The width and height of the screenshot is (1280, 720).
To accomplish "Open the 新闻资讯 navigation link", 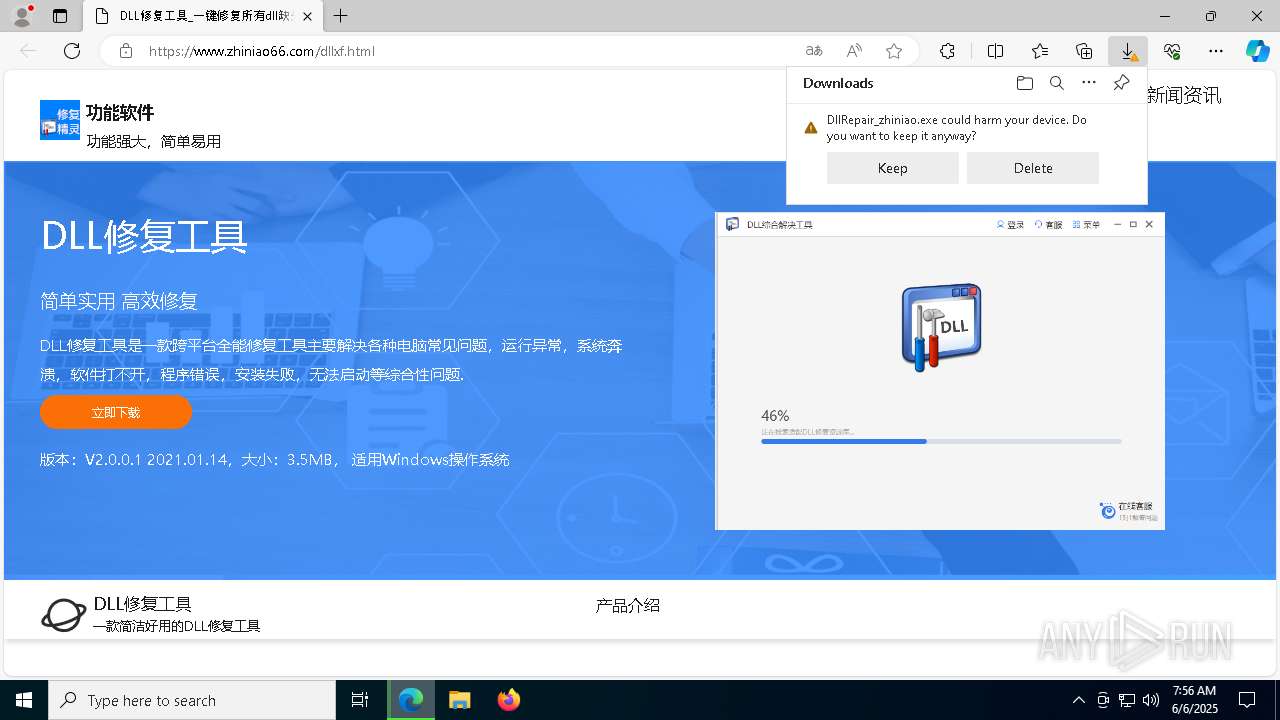I will click(1184, 96).
